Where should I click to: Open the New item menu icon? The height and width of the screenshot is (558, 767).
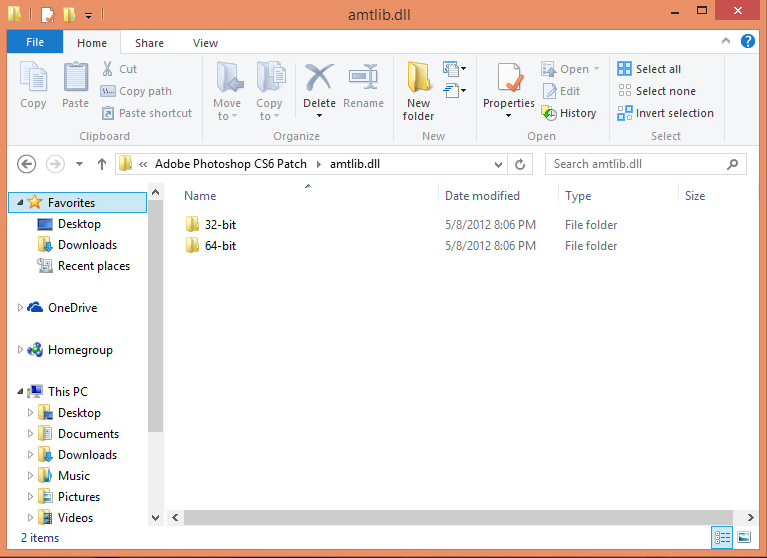(x=454, y=68)
